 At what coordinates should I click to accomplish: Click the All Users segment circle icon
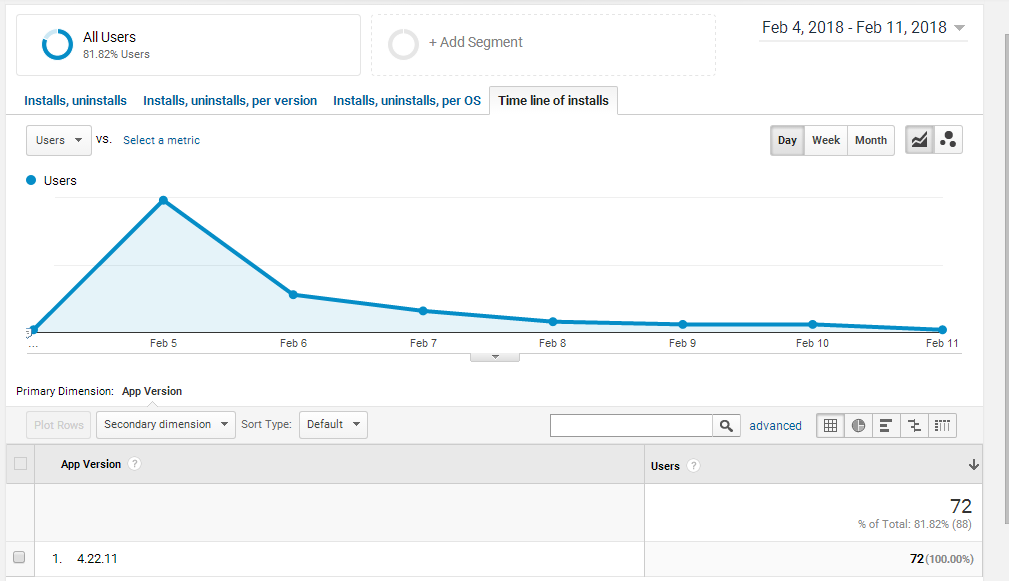coord(57,44)
